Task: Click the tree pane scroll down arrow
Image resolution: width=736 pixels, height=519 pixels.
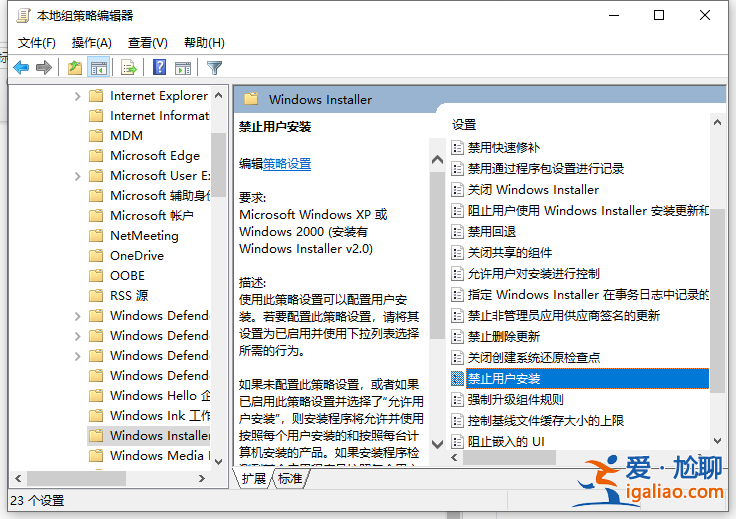Action: pyautogui.click(x=218, y=462)
